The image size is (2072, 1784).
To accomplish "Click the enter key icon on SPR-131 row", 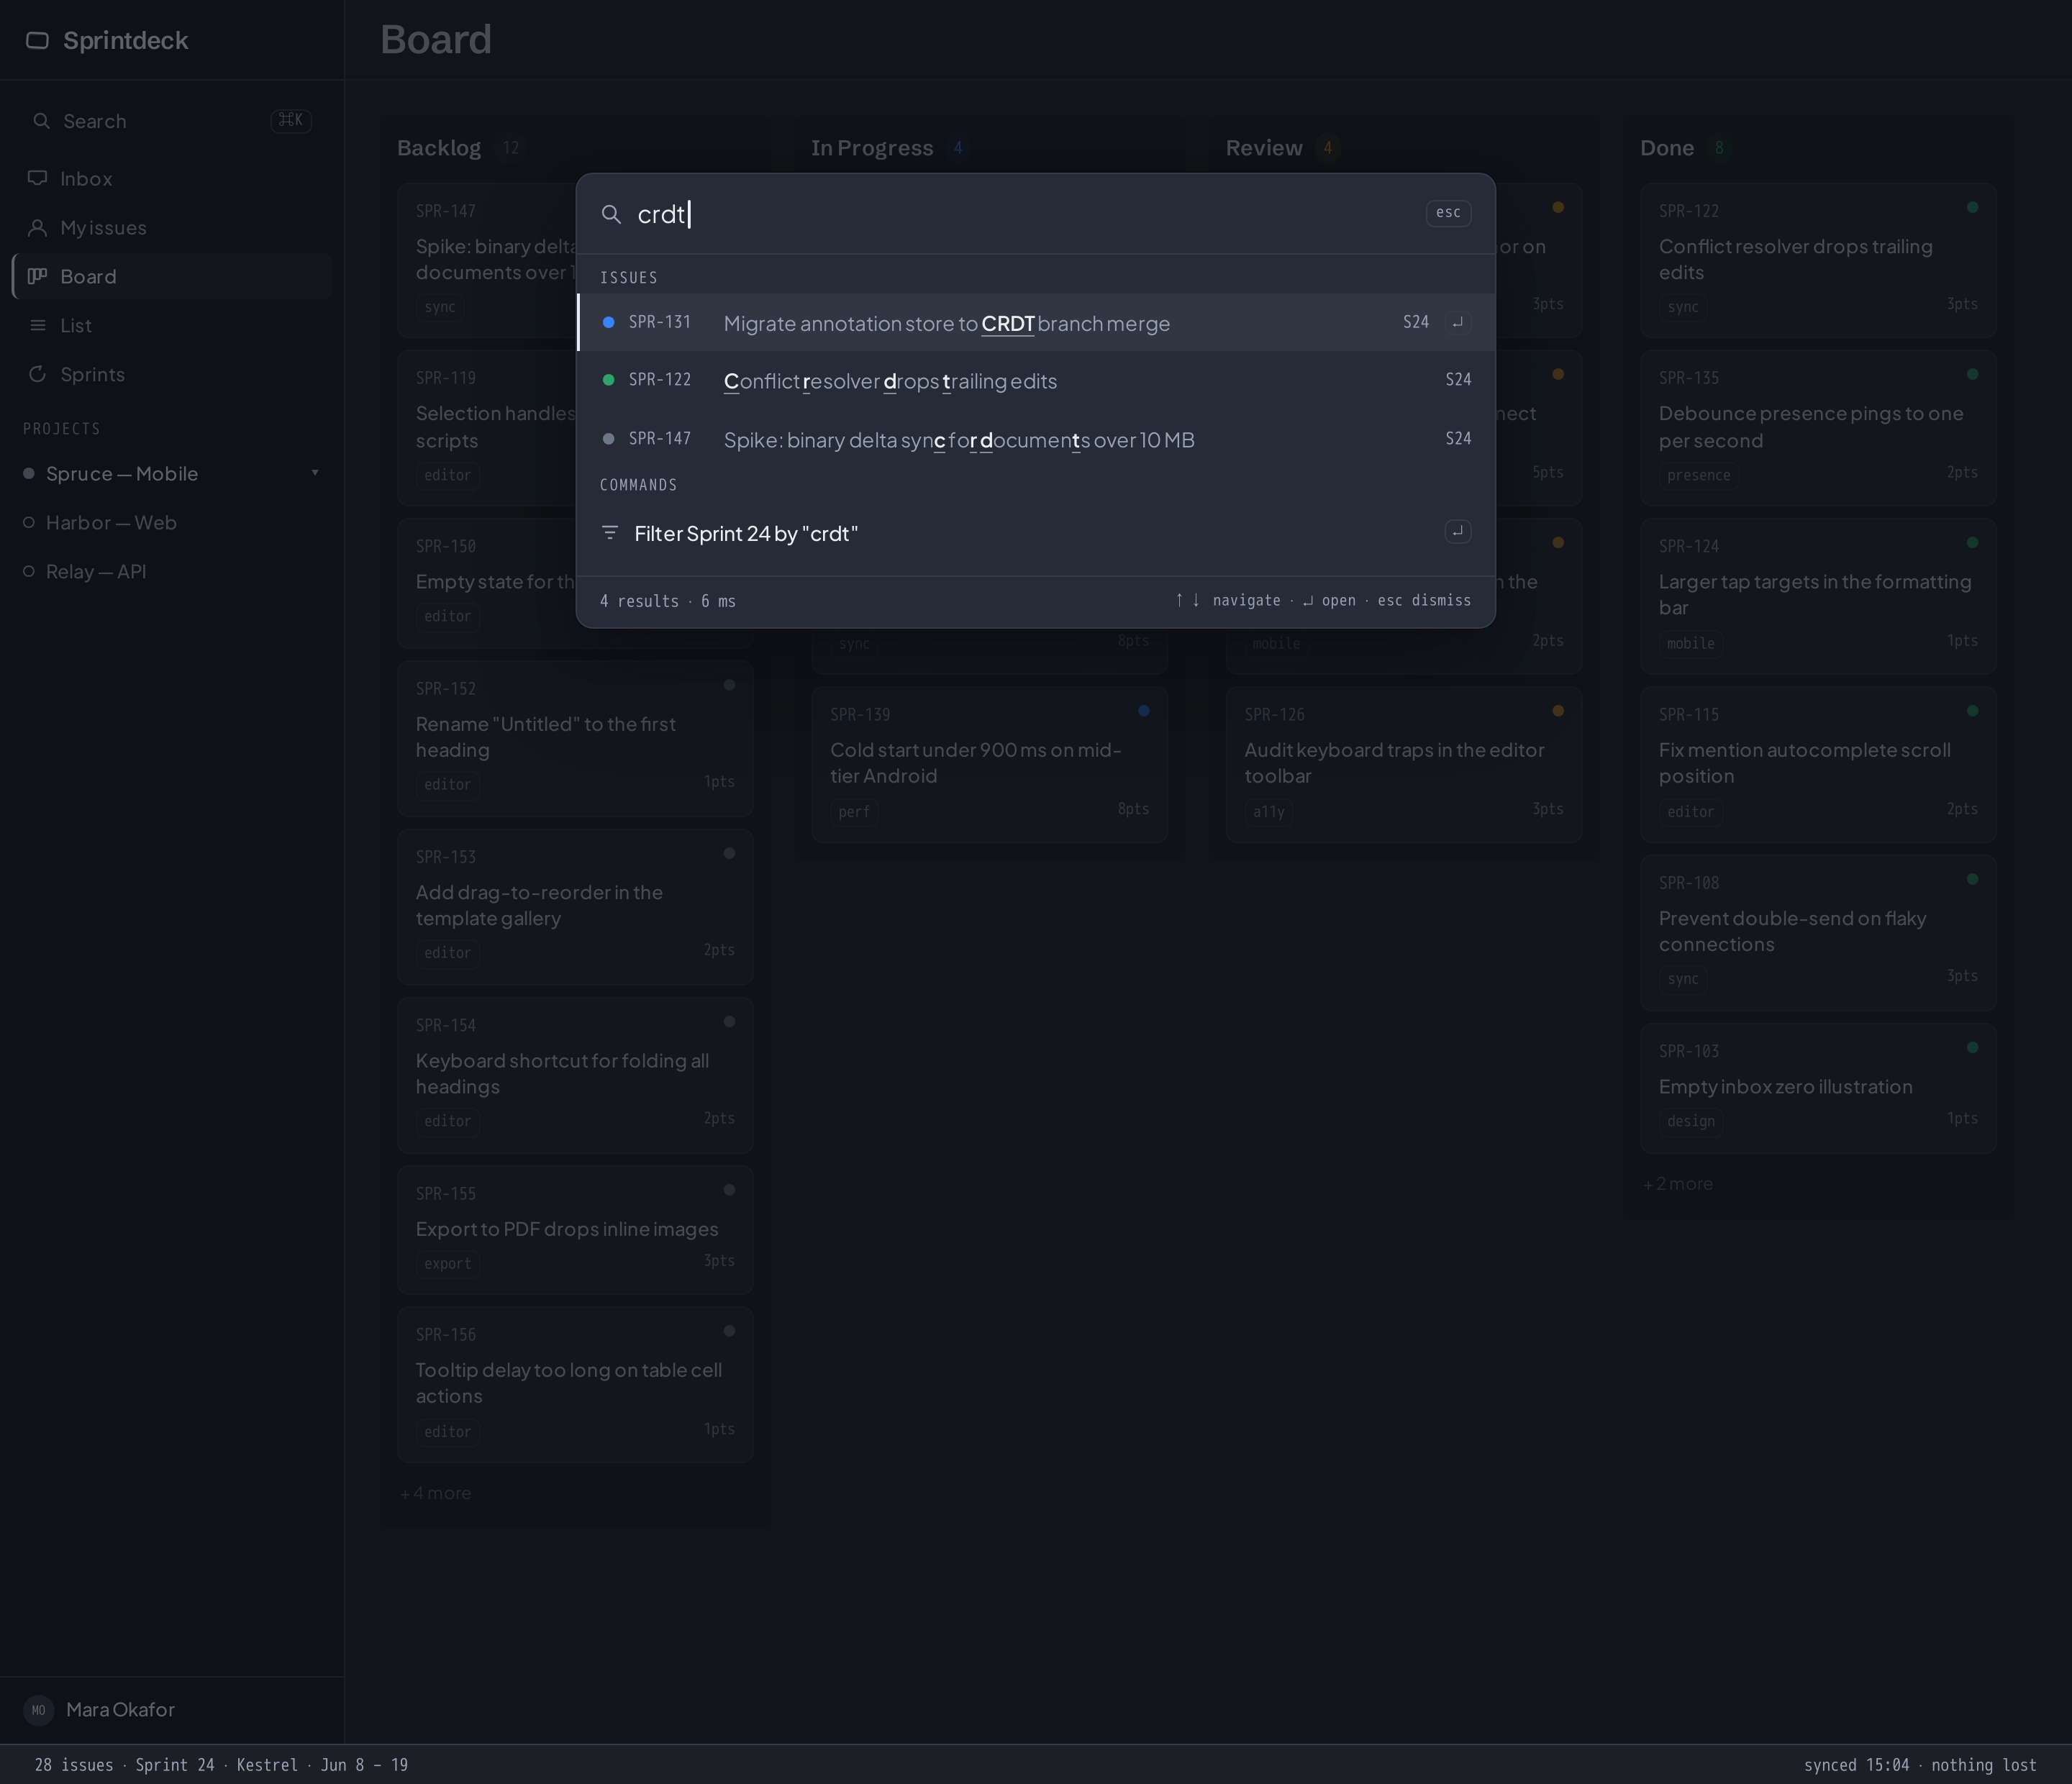I will pyautogui.click(x=1457, y=322).
